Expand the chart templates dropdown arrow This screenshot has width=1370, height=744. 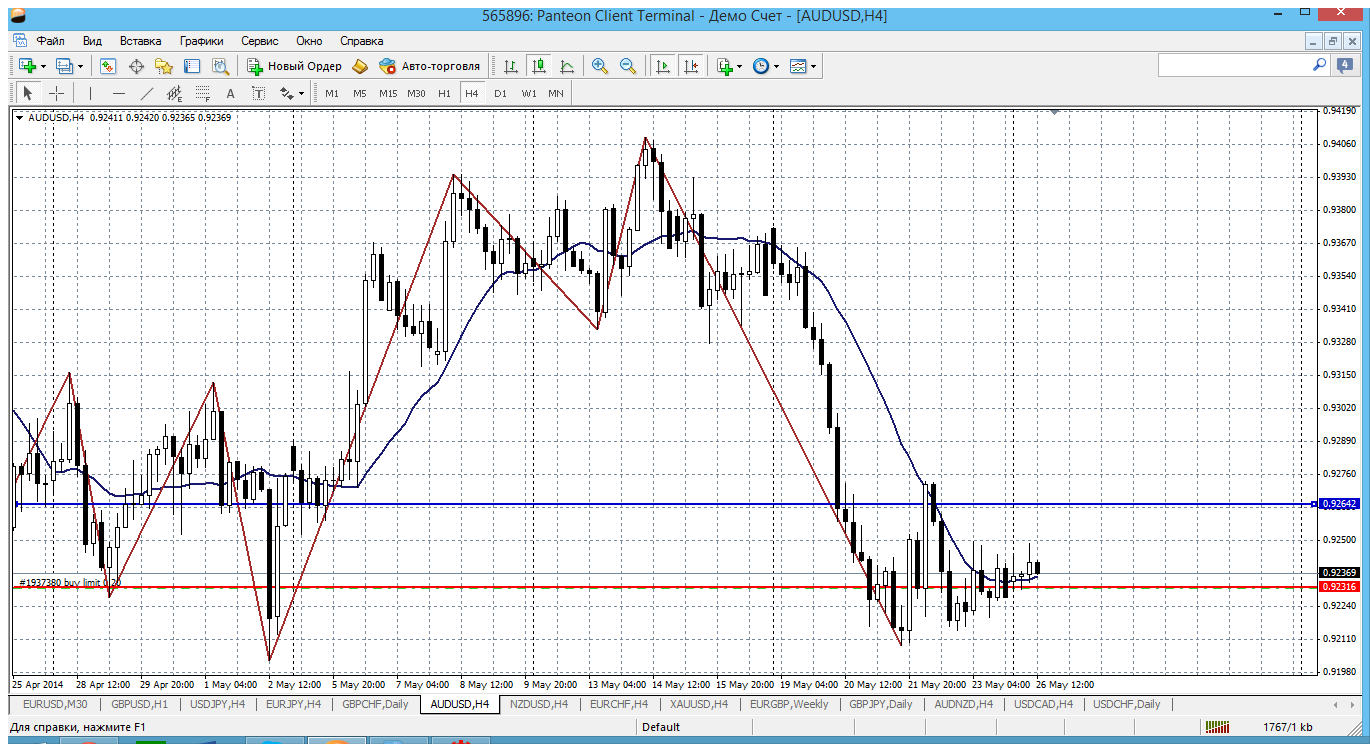pos(813,66)
